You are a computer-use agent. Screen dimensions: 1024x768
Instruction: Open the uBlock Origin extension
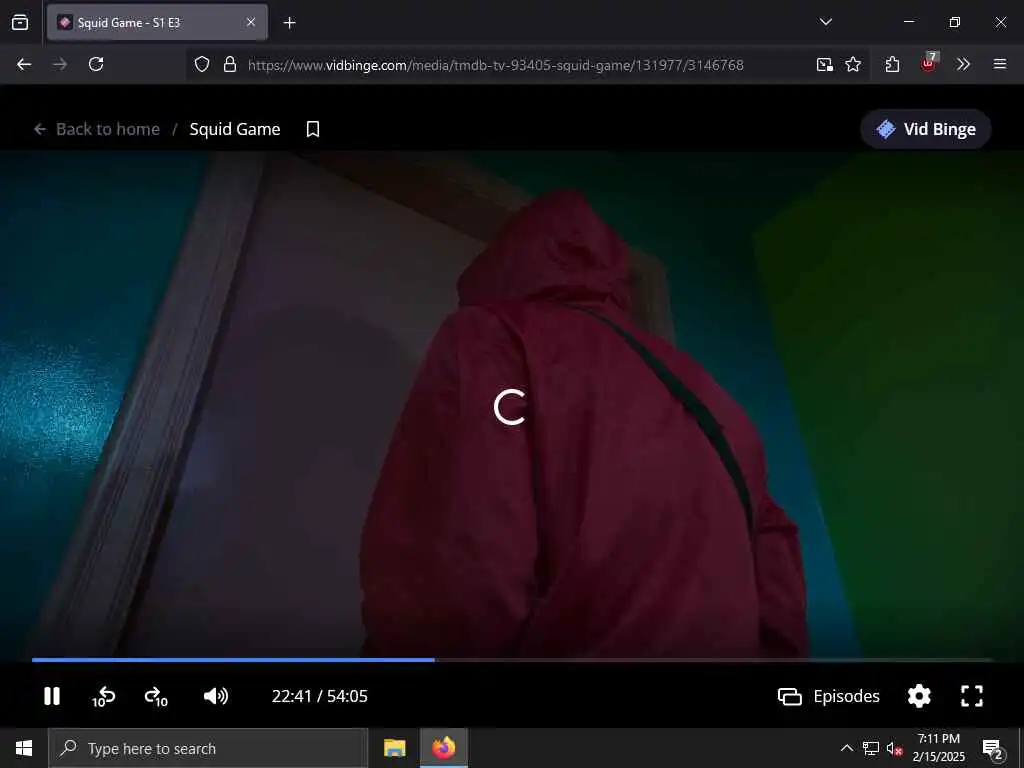[929, 63]
